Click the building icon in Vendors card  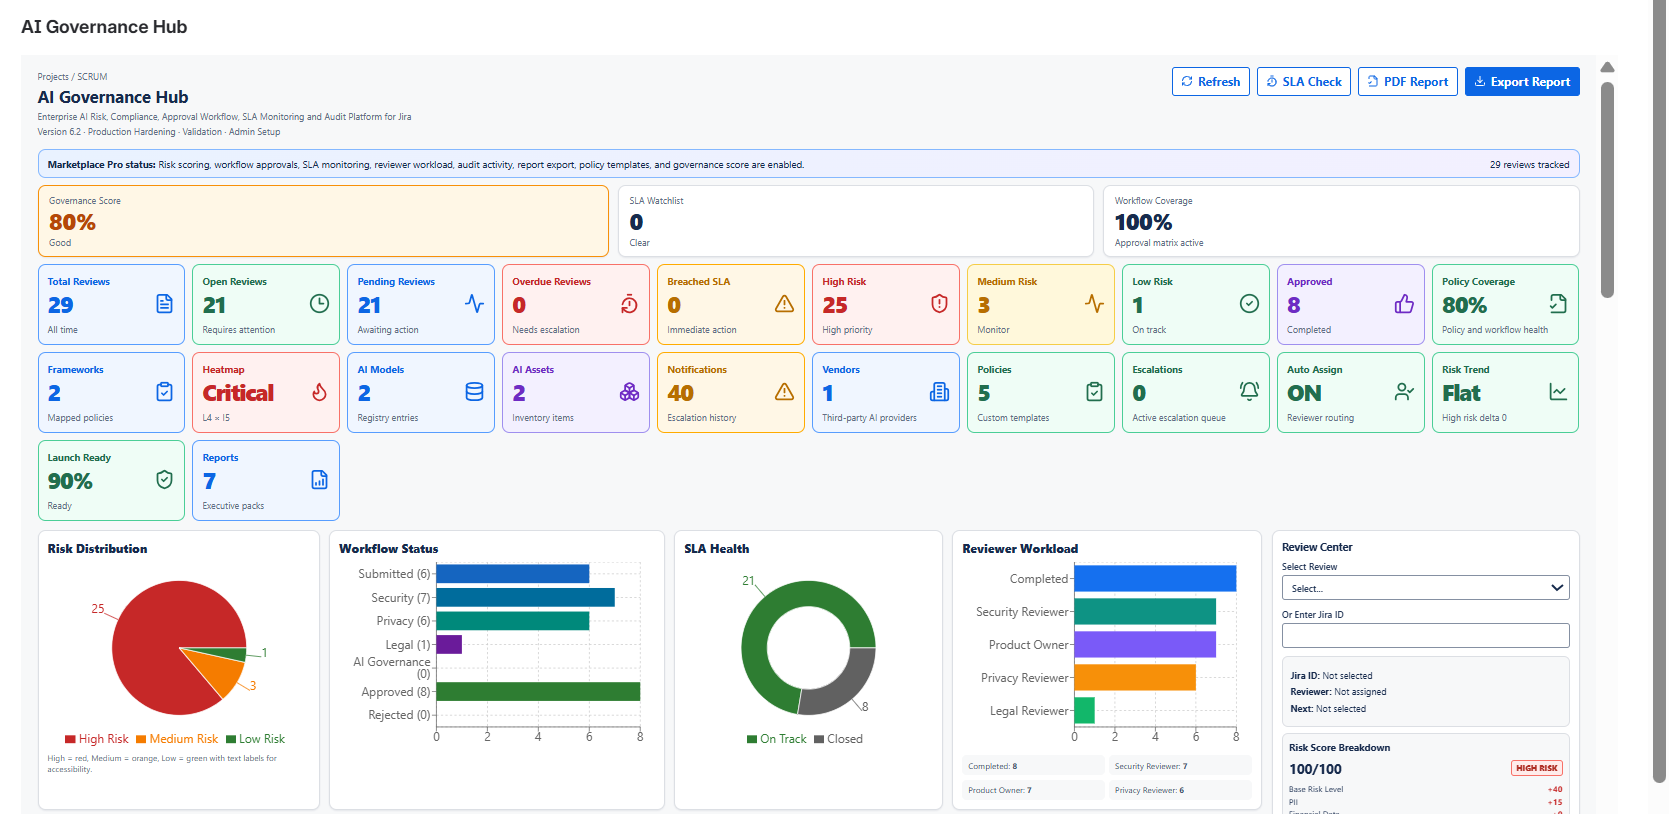(x=939, y=392)
